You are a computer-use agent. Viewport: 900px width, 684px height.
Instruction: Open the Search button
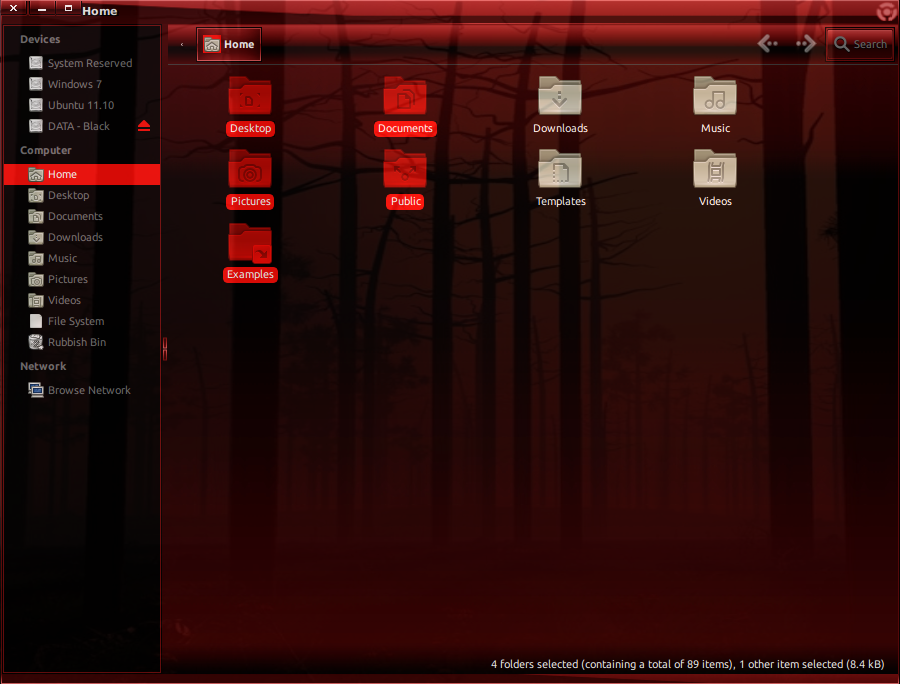pyautogui.click(x=860, y=44)
